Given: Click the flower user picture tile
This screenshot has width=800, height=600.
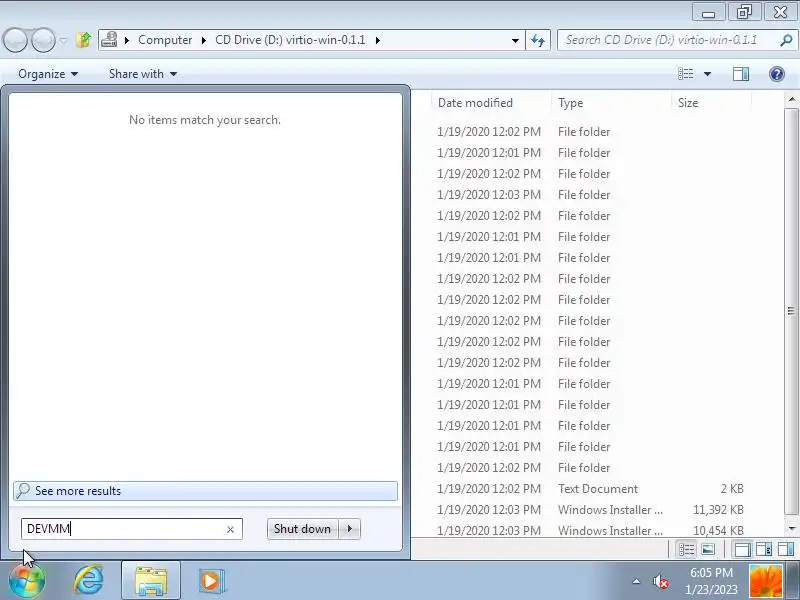Looking at the screenshot, I should coord(765,581).
